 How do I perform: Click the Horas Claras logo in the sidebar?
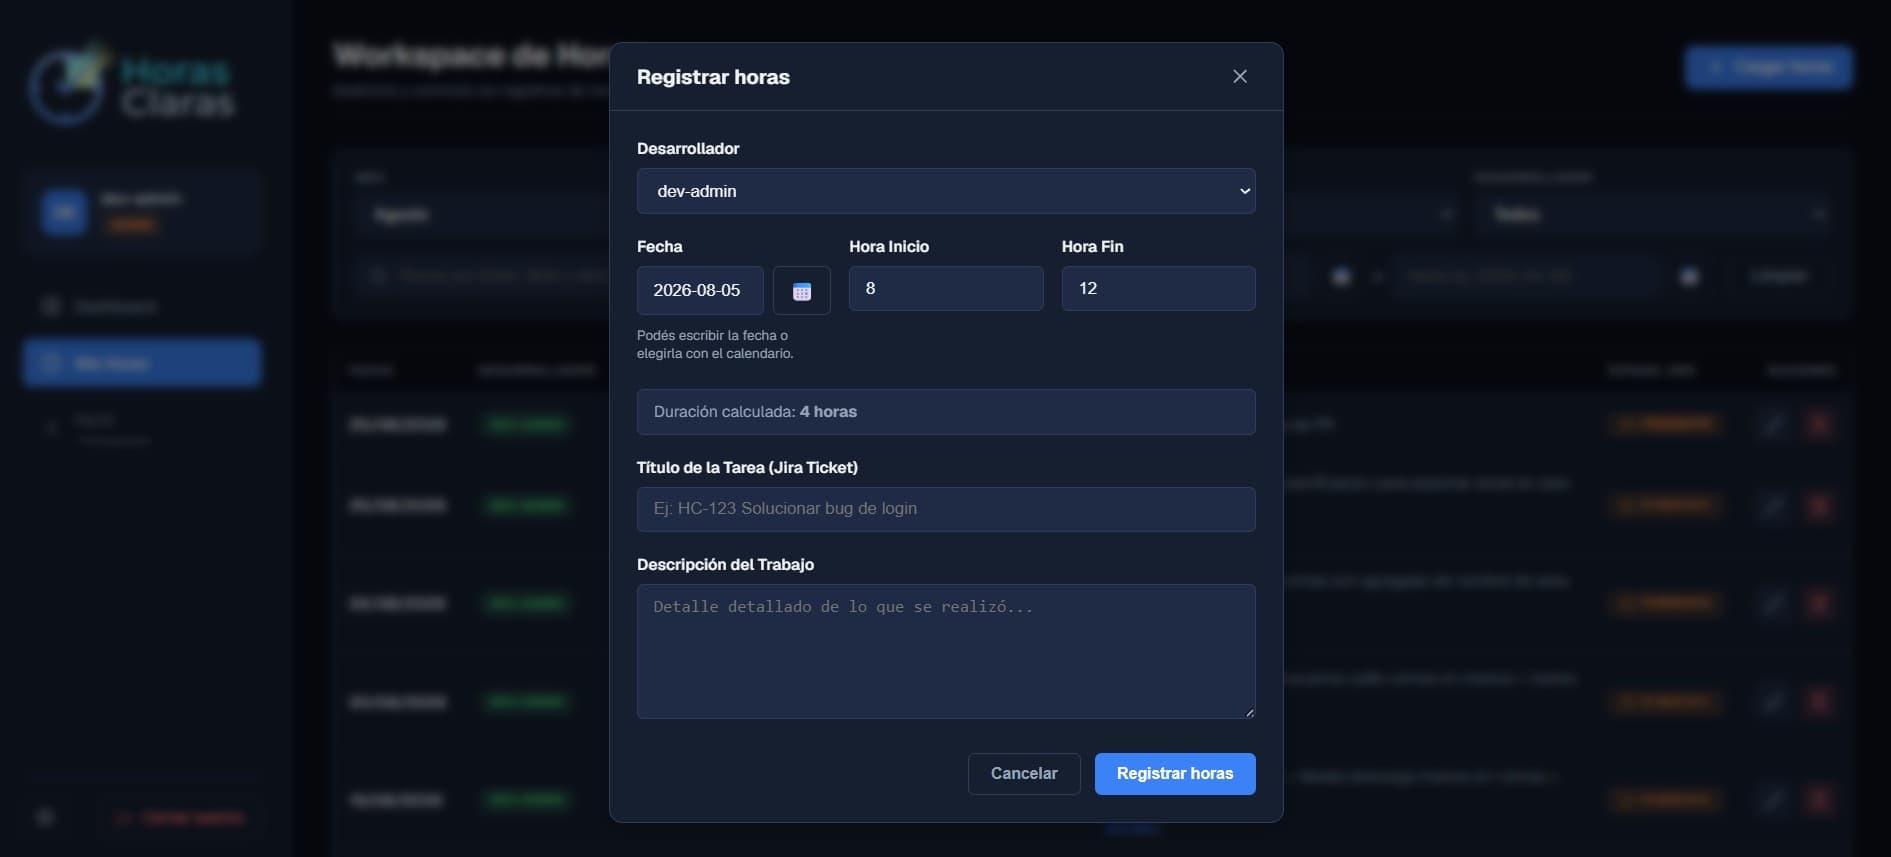point(131,86)
